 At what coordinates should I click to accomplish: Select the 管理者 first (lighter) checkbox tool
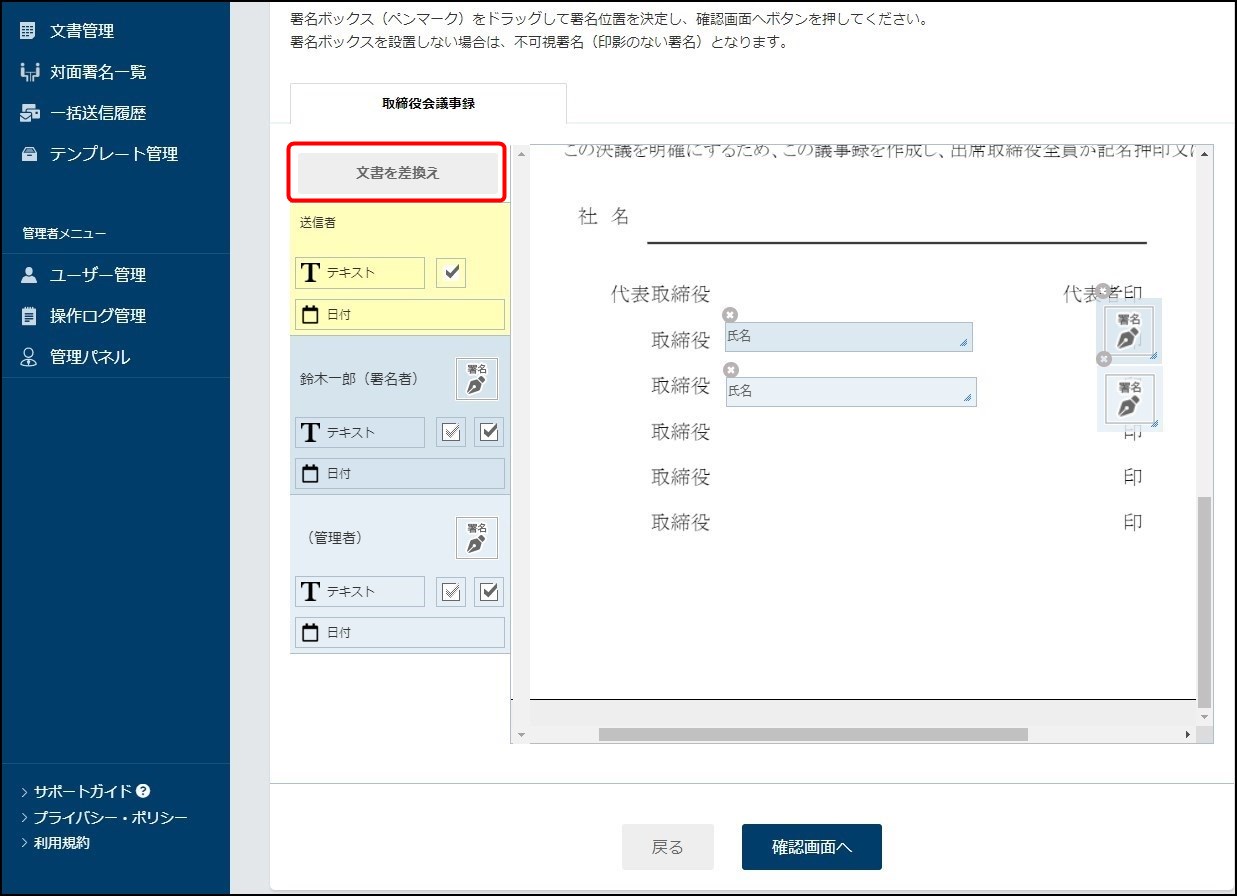pos(451,591)
